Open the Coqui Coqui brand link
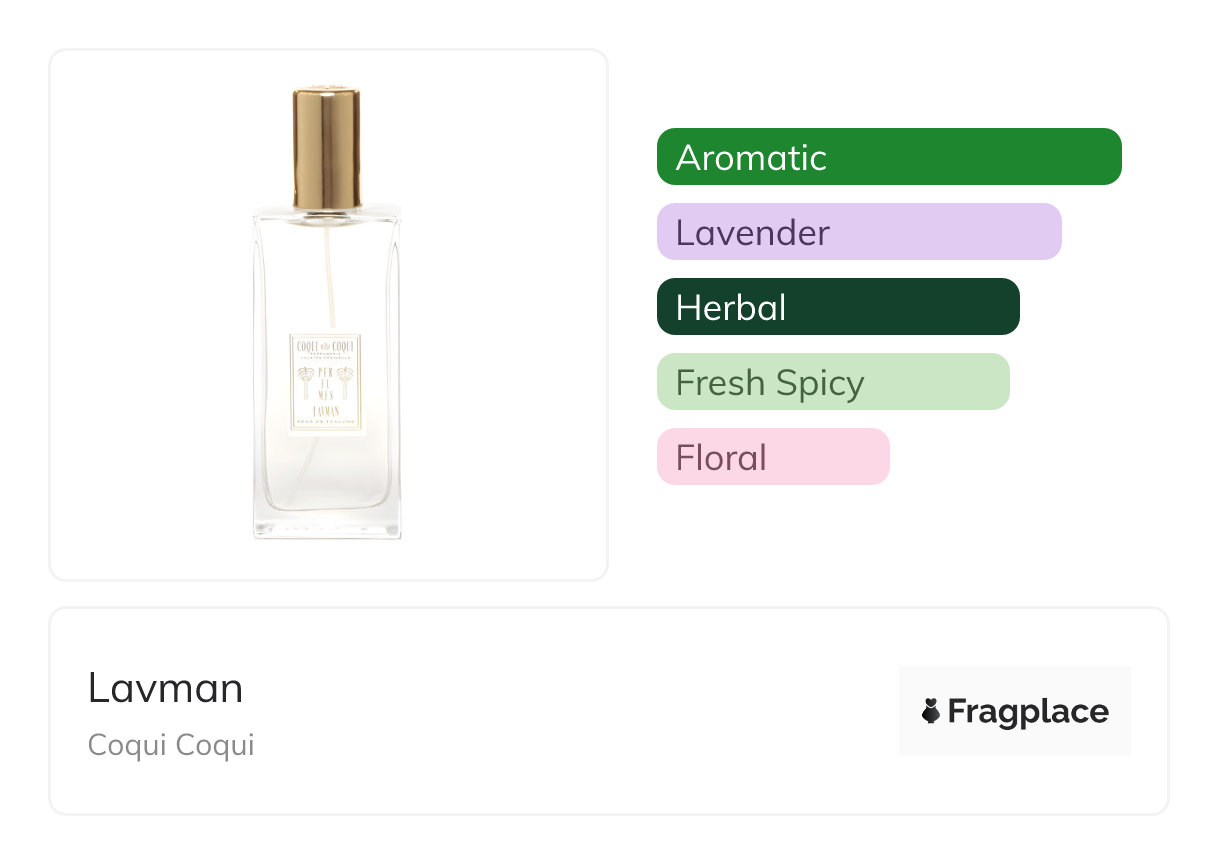Image resolution: width=1218 pixels, height=864 pixels. [171, 745]
